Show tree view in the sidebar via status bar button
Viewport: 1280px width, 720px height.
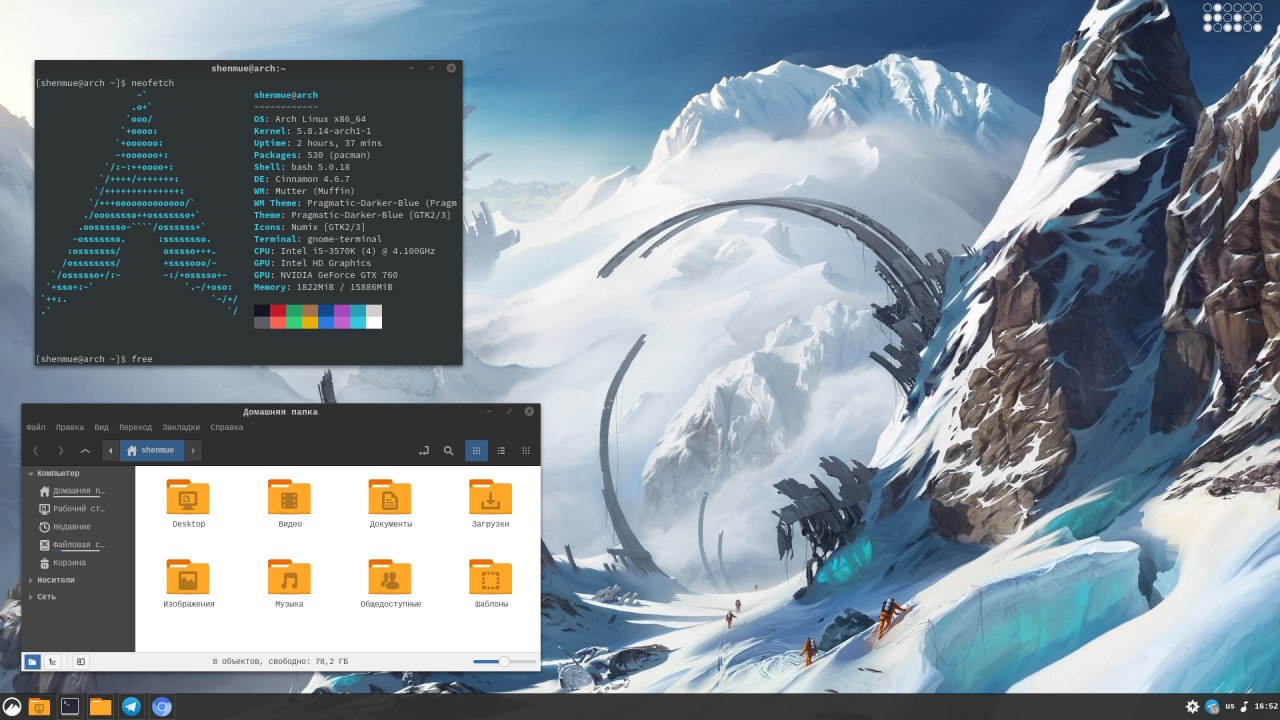[x=52, y=661]
